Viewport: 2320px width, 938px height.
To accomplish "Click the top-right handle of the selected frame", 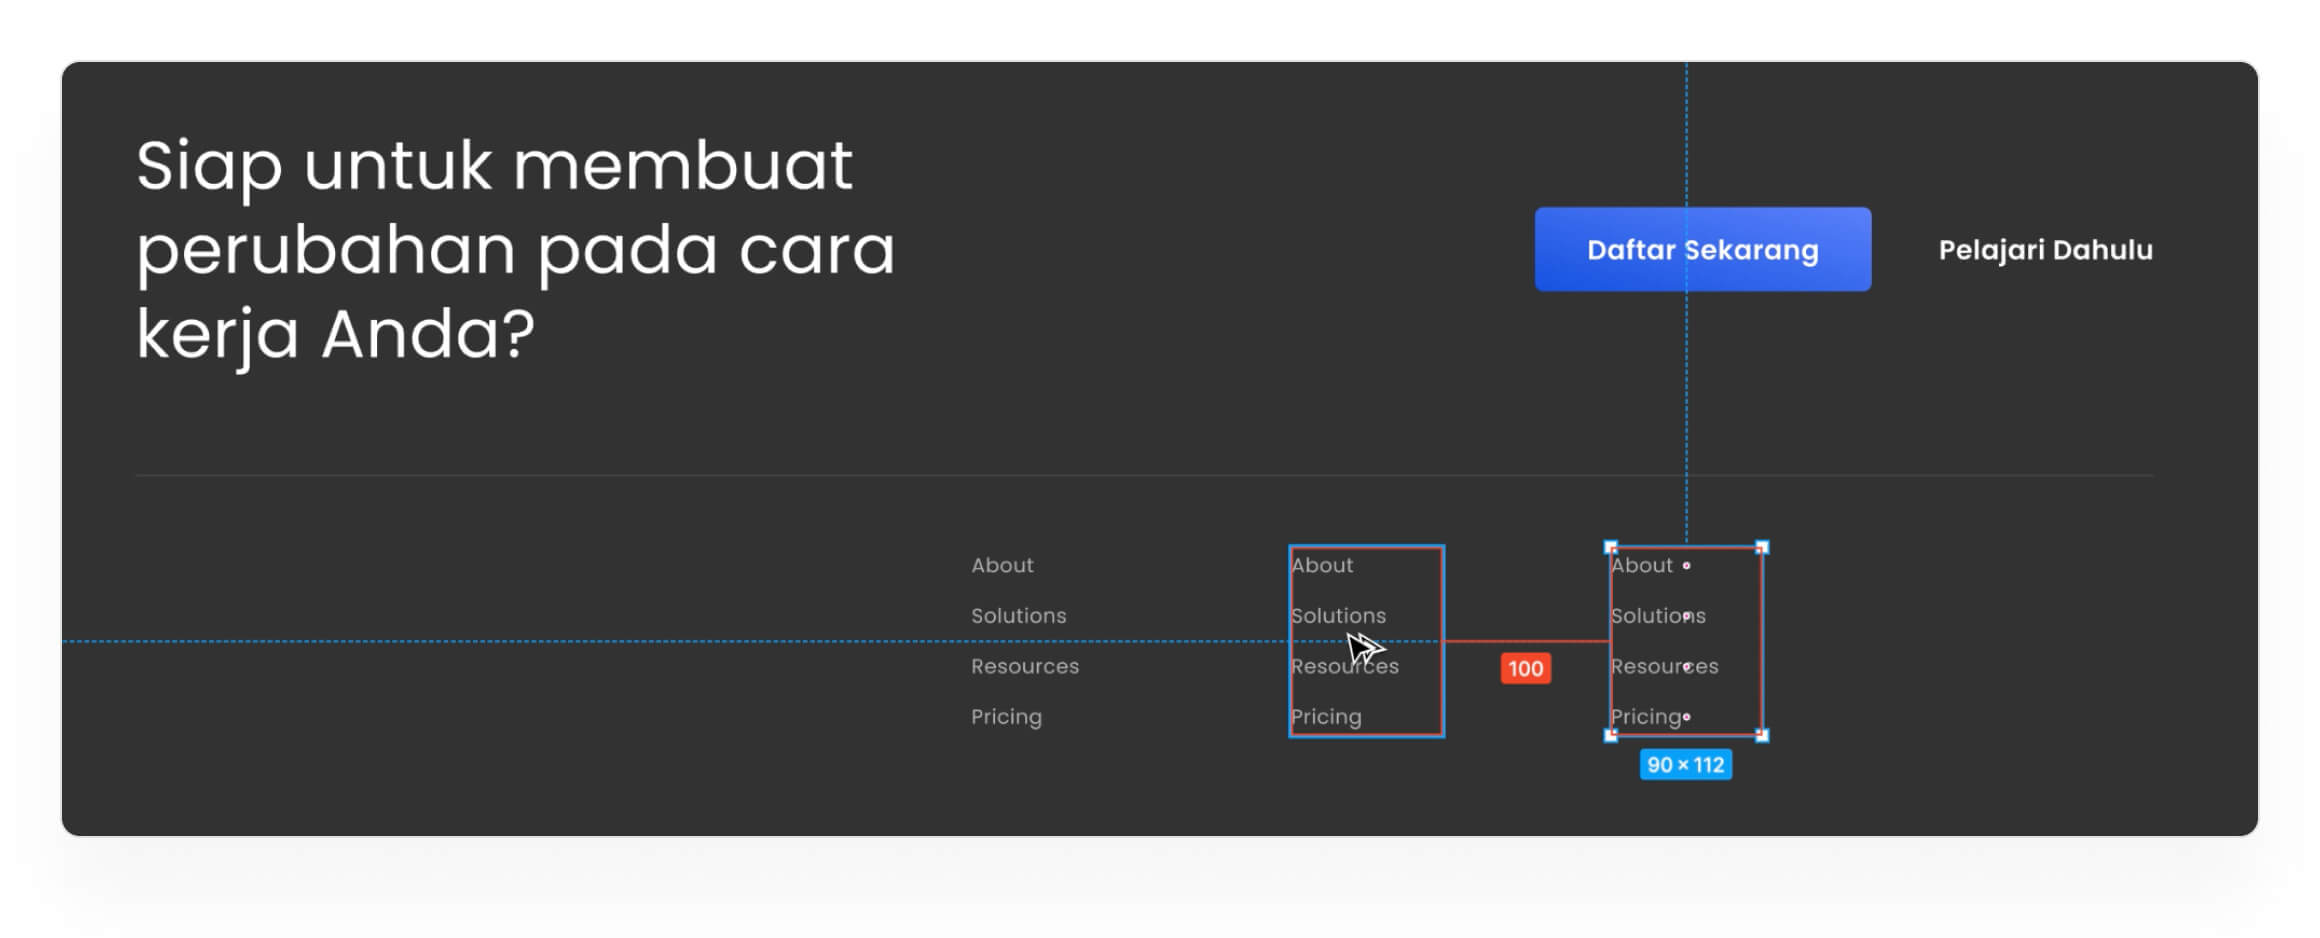I will (1762, 547).
